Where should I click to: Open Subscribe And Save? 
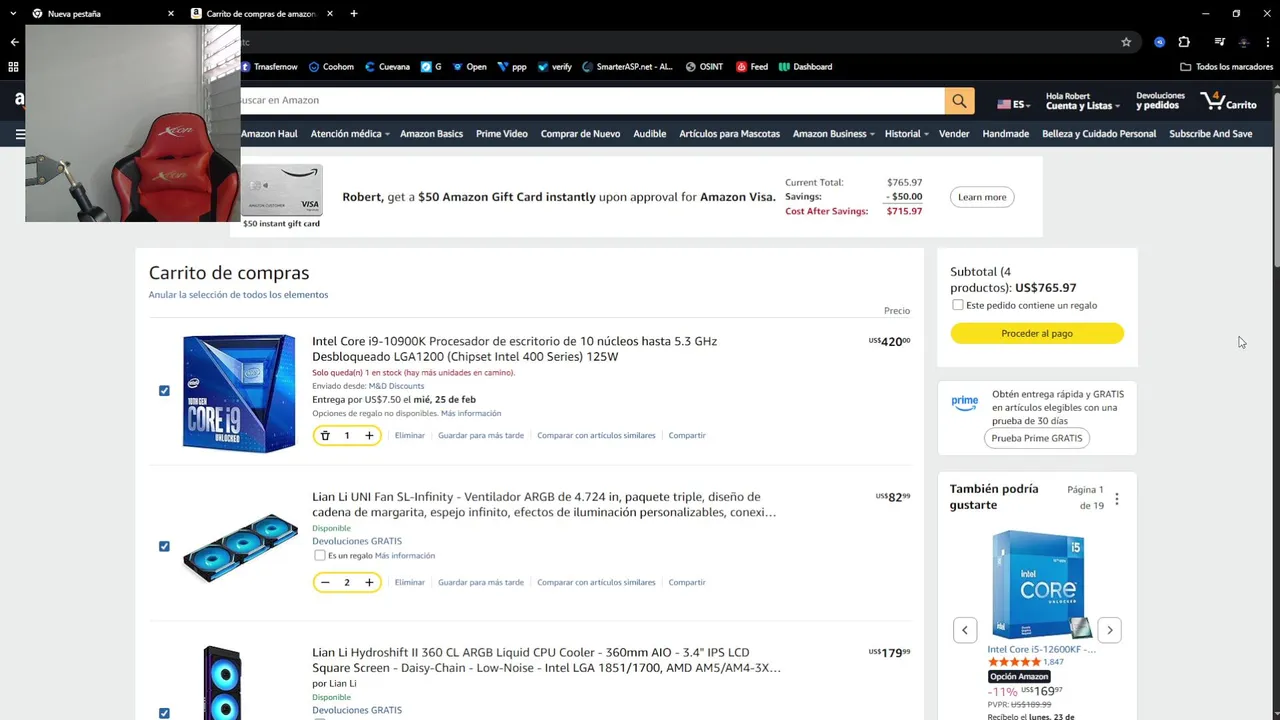click(x=1210, y=134)
